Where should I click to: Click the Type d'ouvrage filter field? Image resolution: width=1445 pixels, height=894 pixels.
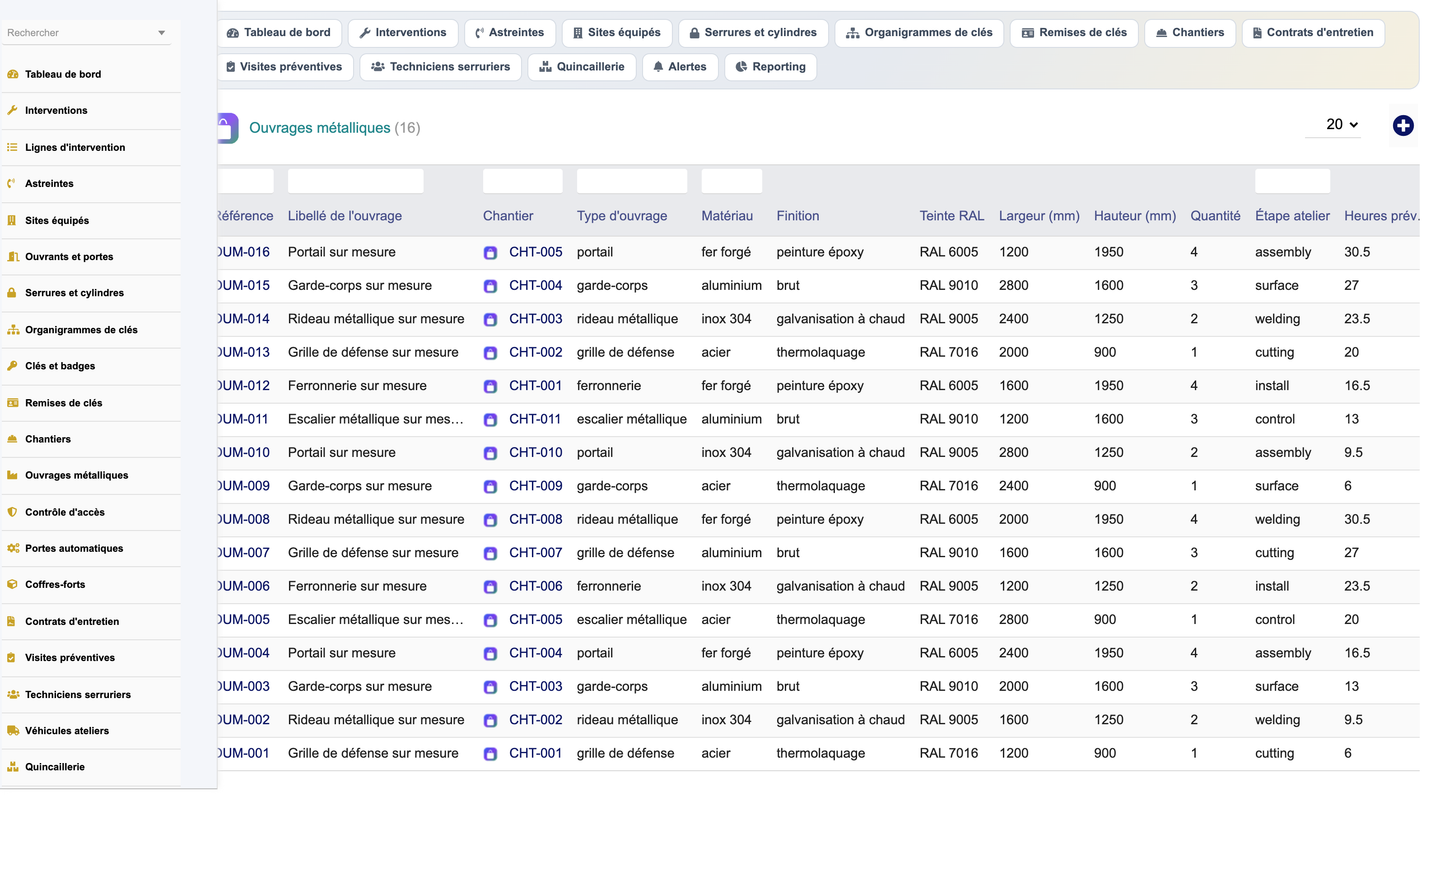click(632, 181)
